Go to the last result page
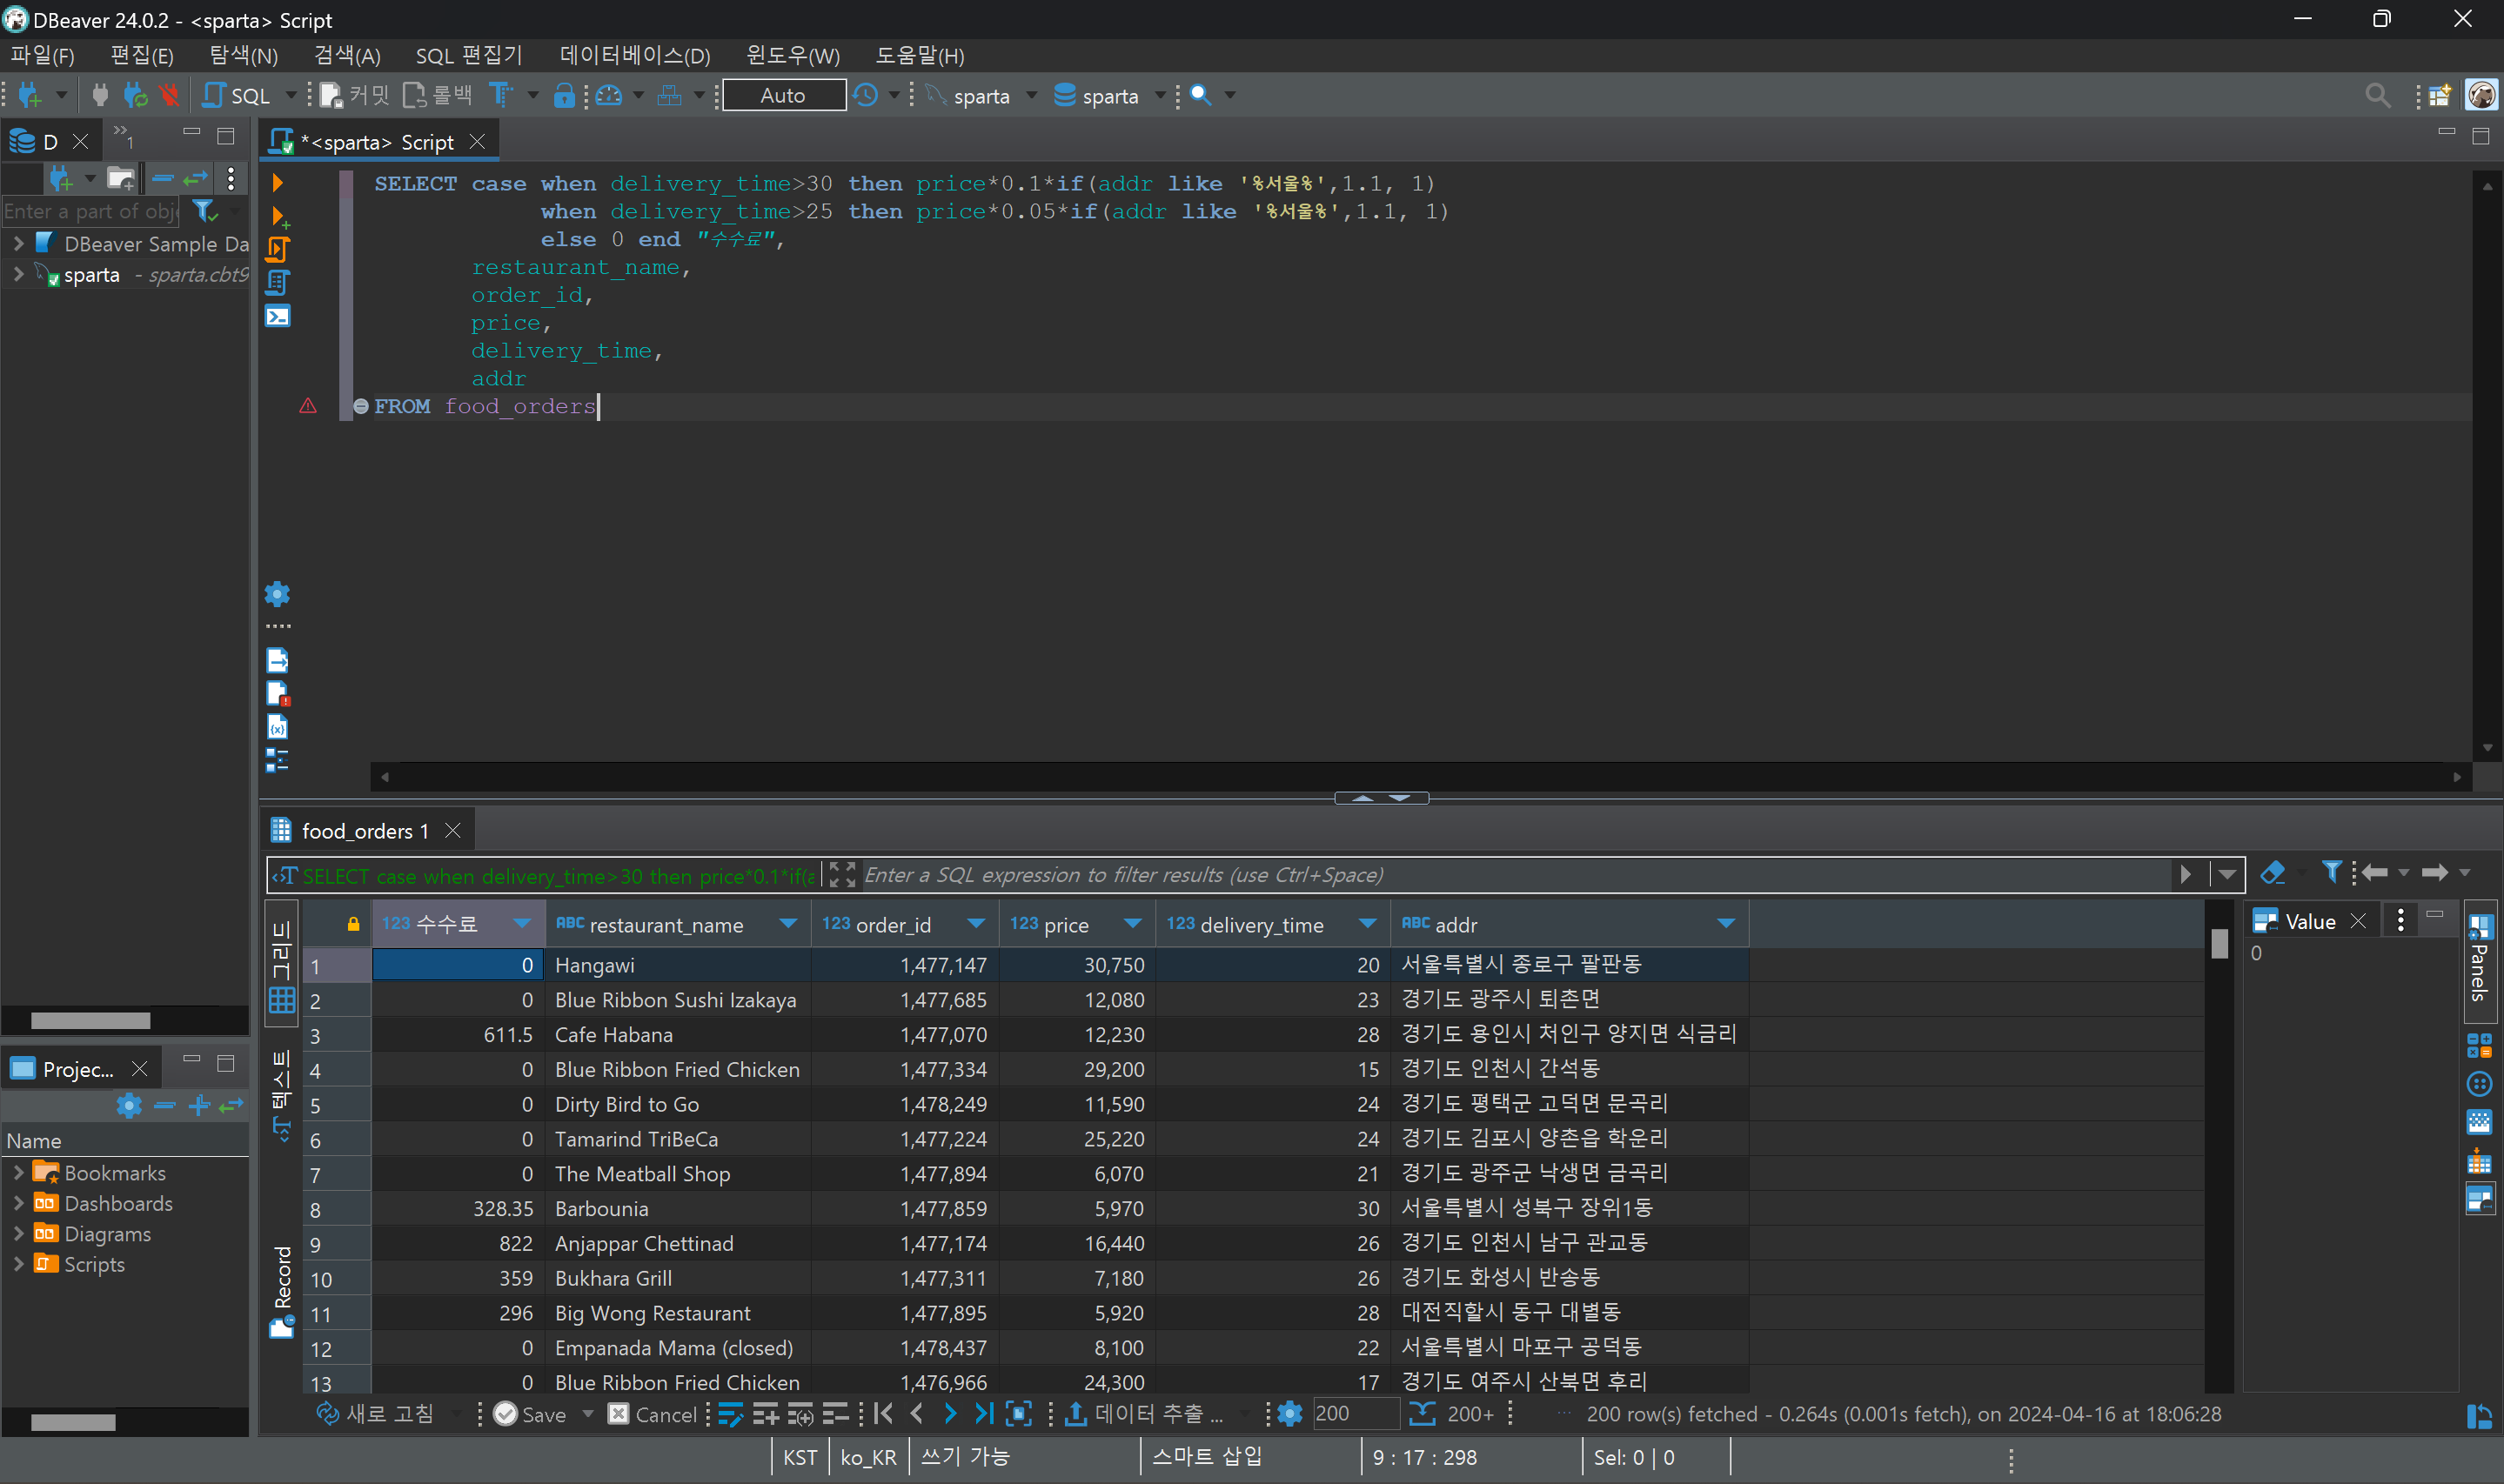This screenshot has width=2504, height=1484. [984, 1414]
